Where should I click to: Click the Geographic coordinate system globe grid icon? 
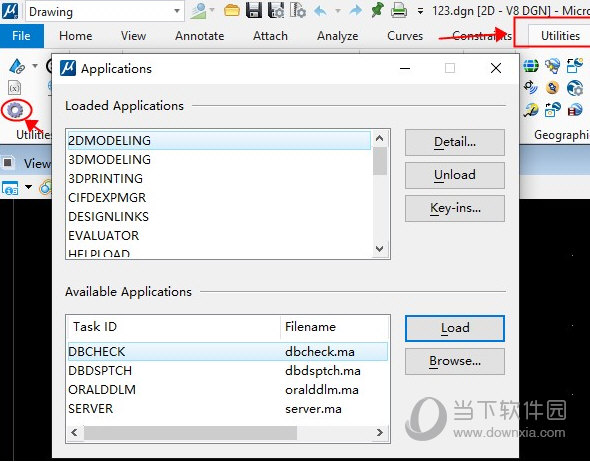(531, 66)
